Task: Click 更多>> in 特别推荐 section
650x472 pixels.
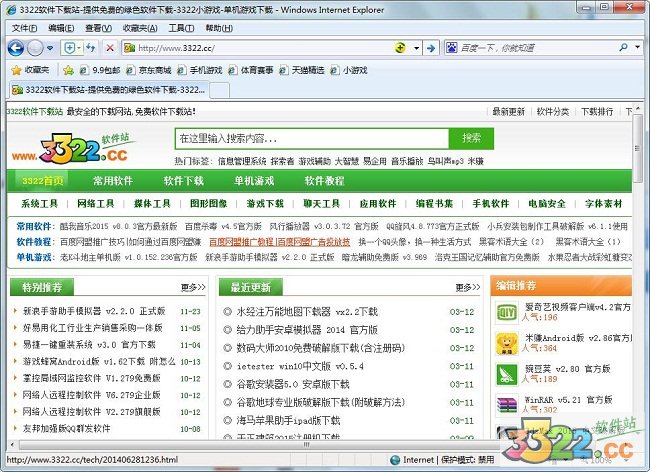Action: tap(193, 287)
